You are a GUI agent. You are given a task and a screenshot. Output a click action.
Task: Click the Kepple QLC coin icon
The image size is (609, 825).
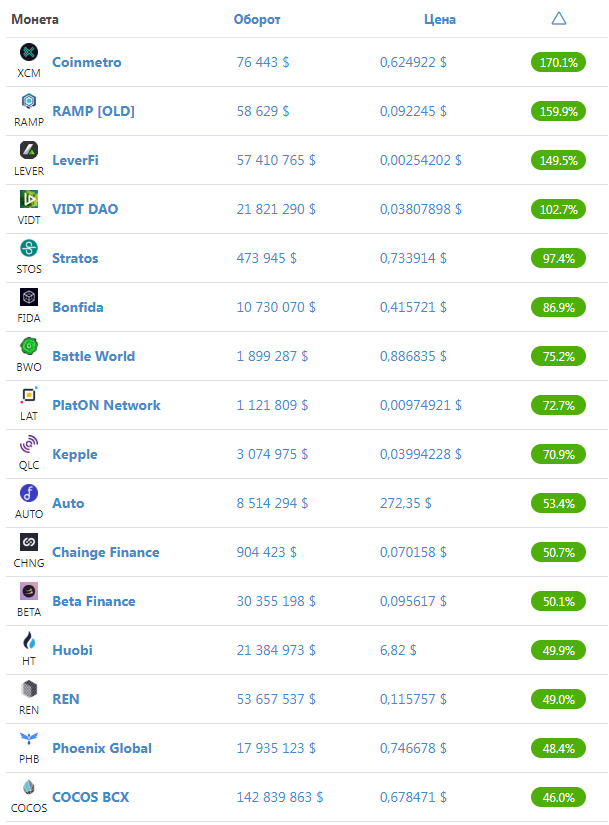[x=28, y=444]
